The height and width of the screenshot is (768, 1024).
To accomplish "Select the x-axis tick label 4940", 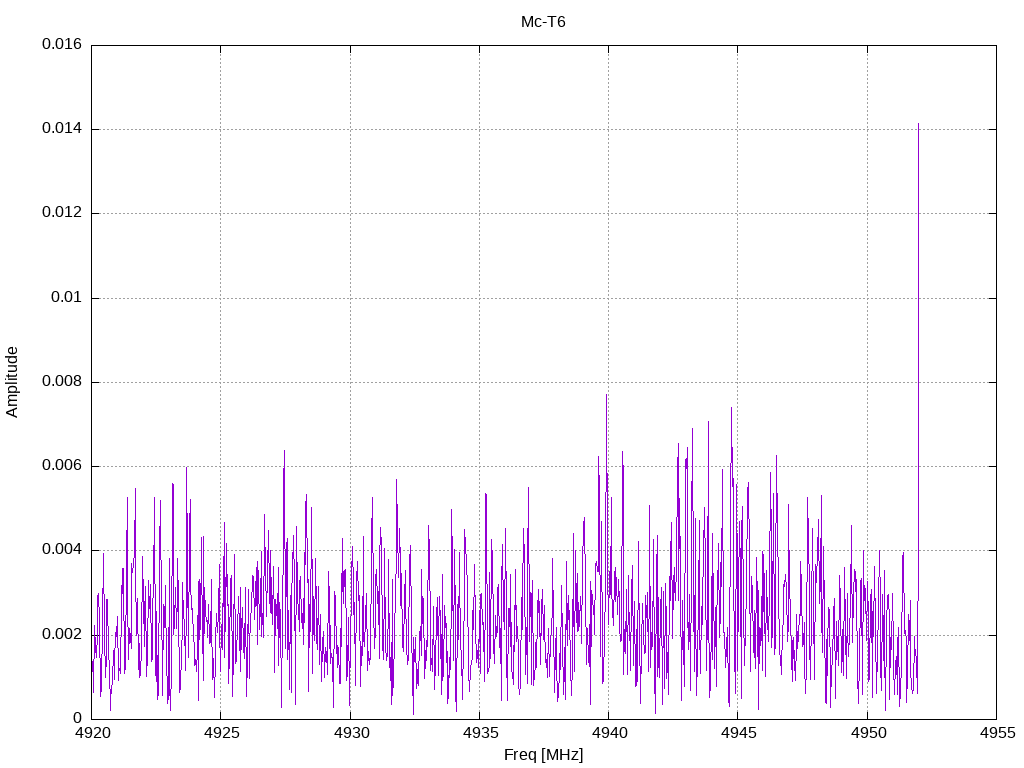I will pos(608,734).
